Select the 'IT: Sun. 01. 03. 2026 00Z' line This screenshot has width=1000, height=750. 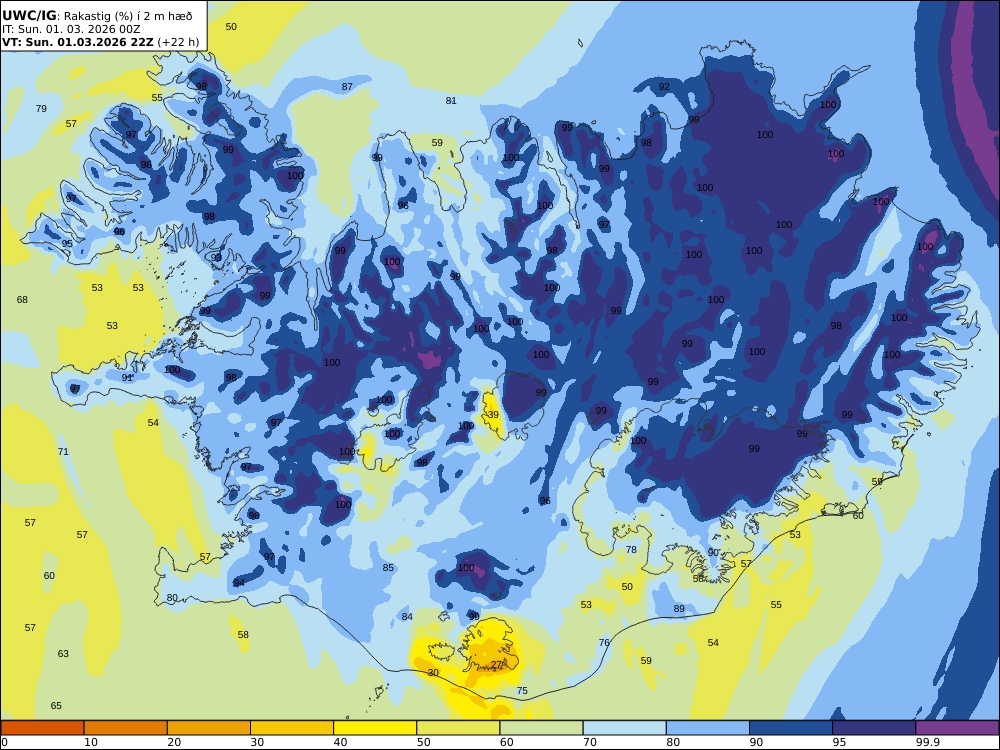[x=71, y=29]
